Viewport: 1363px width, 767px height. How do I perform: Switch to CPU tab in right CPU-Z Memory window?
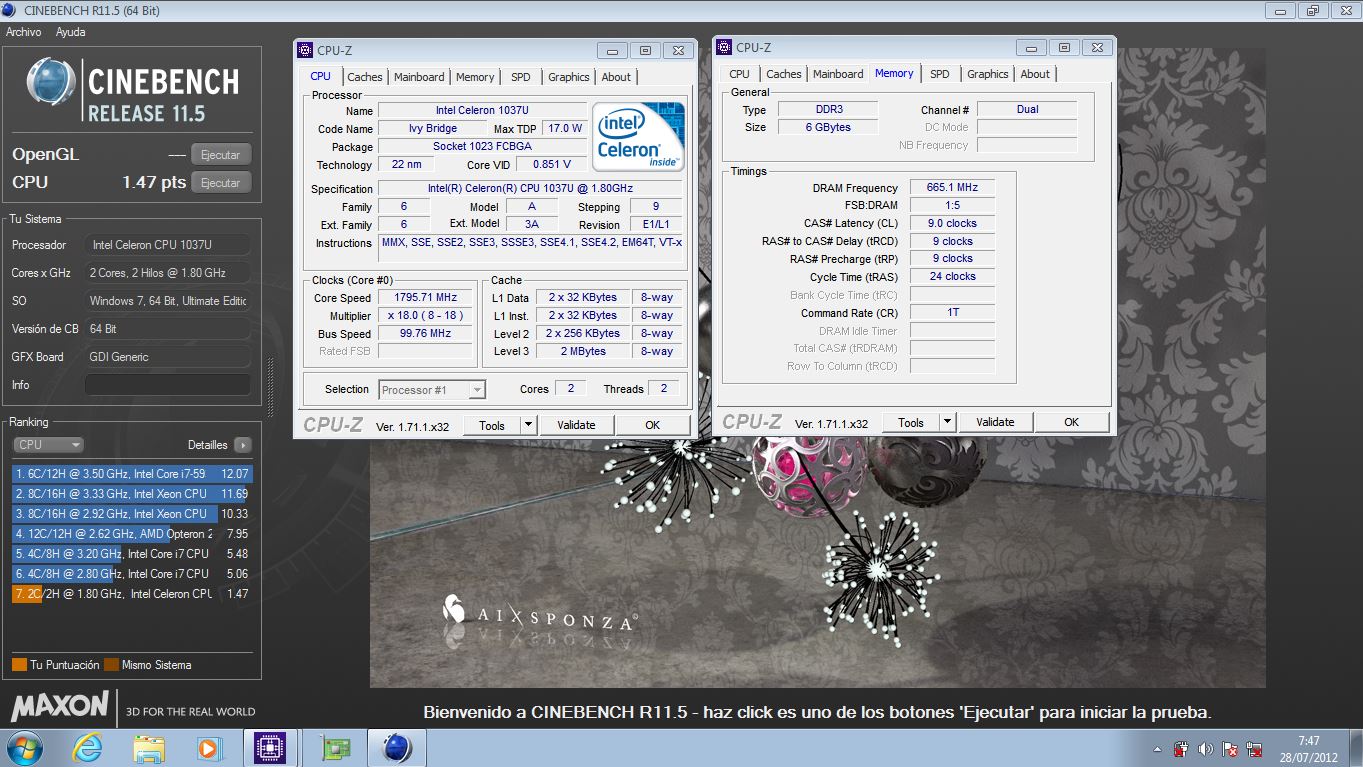coord(740,74)
